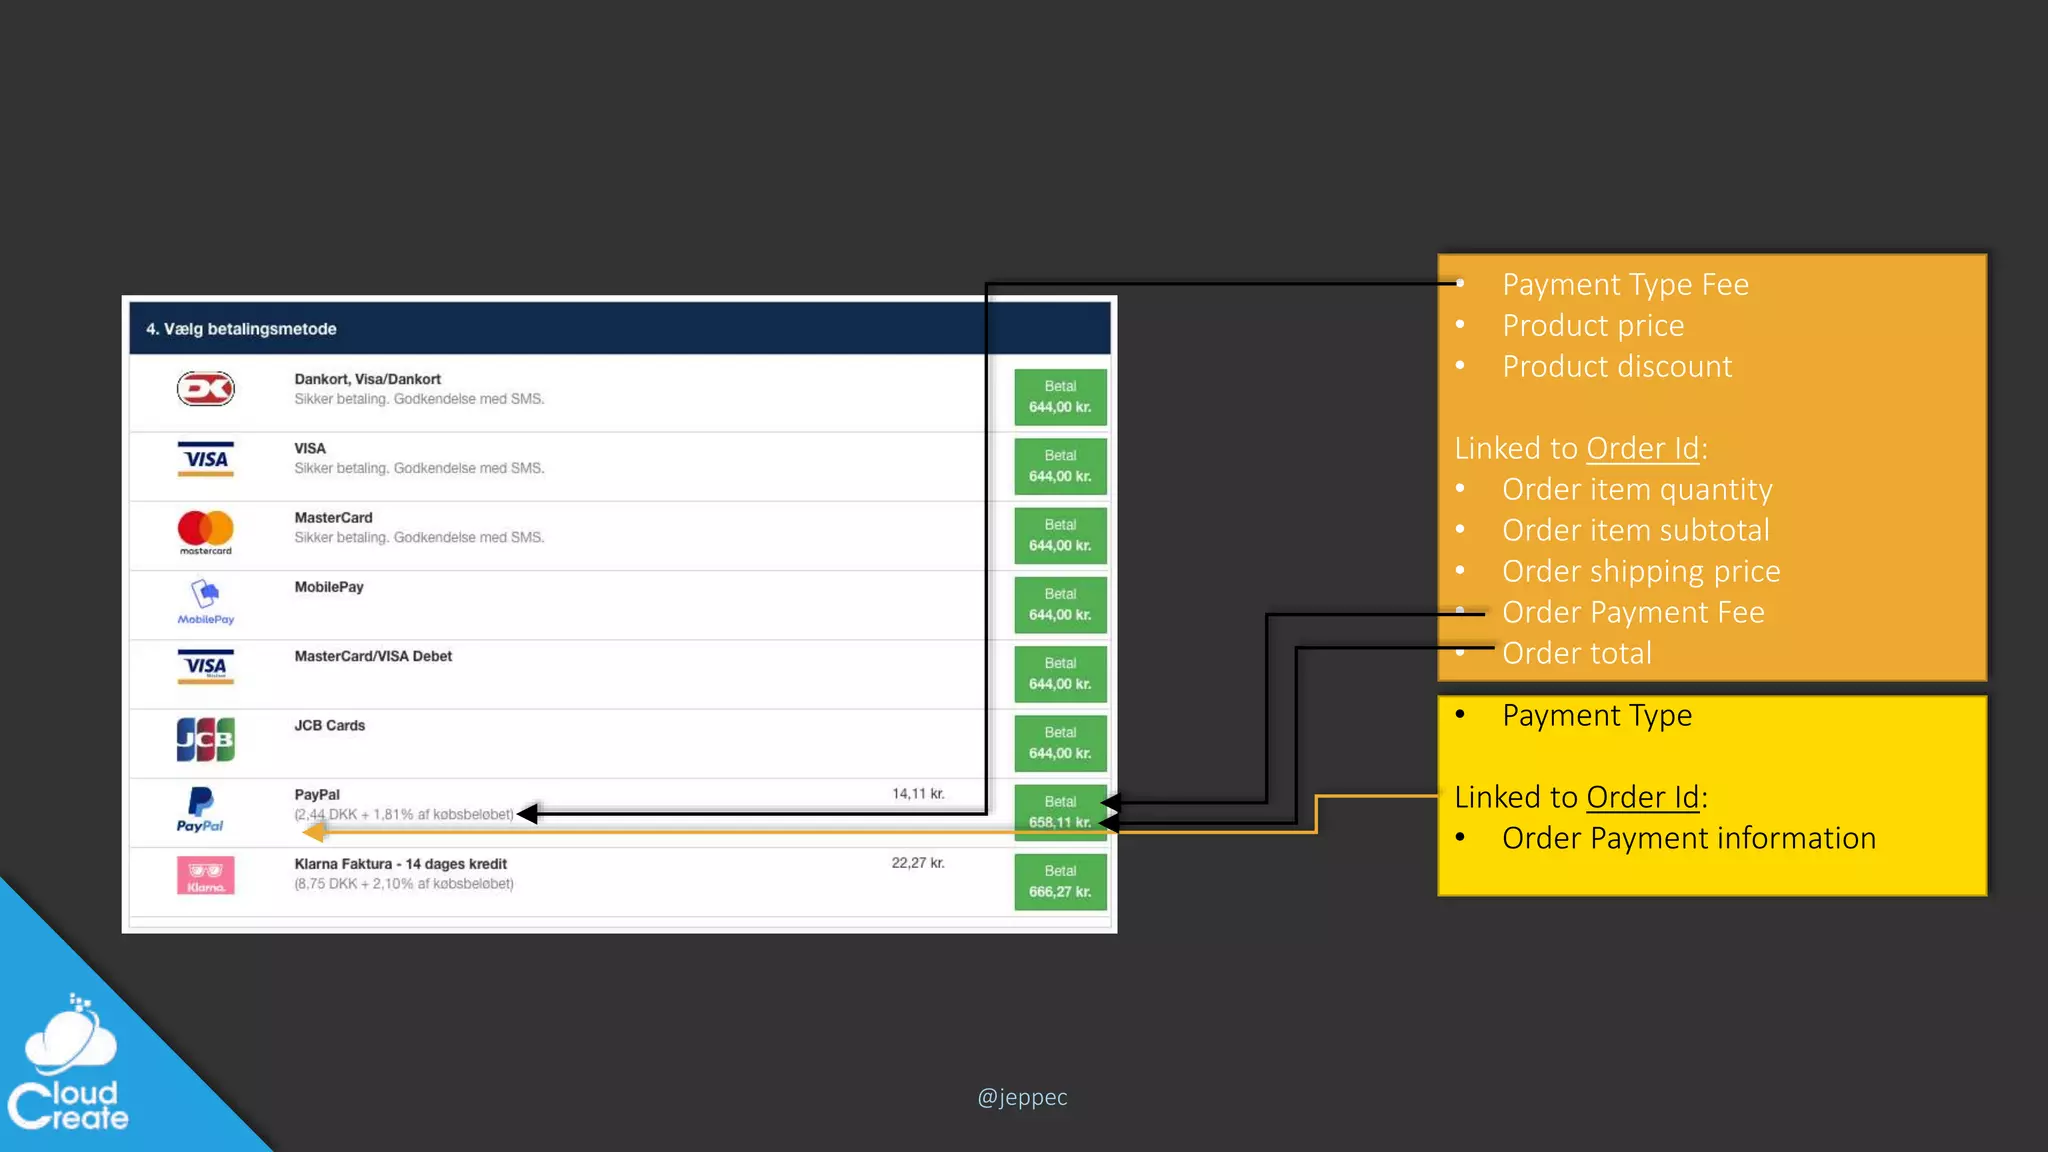Click the JCB Cards logo icon
2048x1152 pixels.
tap(205, 740)
